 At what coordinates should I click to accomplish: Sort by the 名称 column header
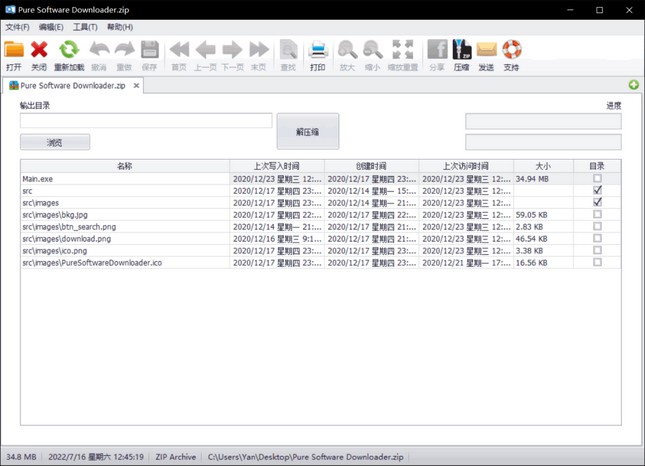[125, 166]
